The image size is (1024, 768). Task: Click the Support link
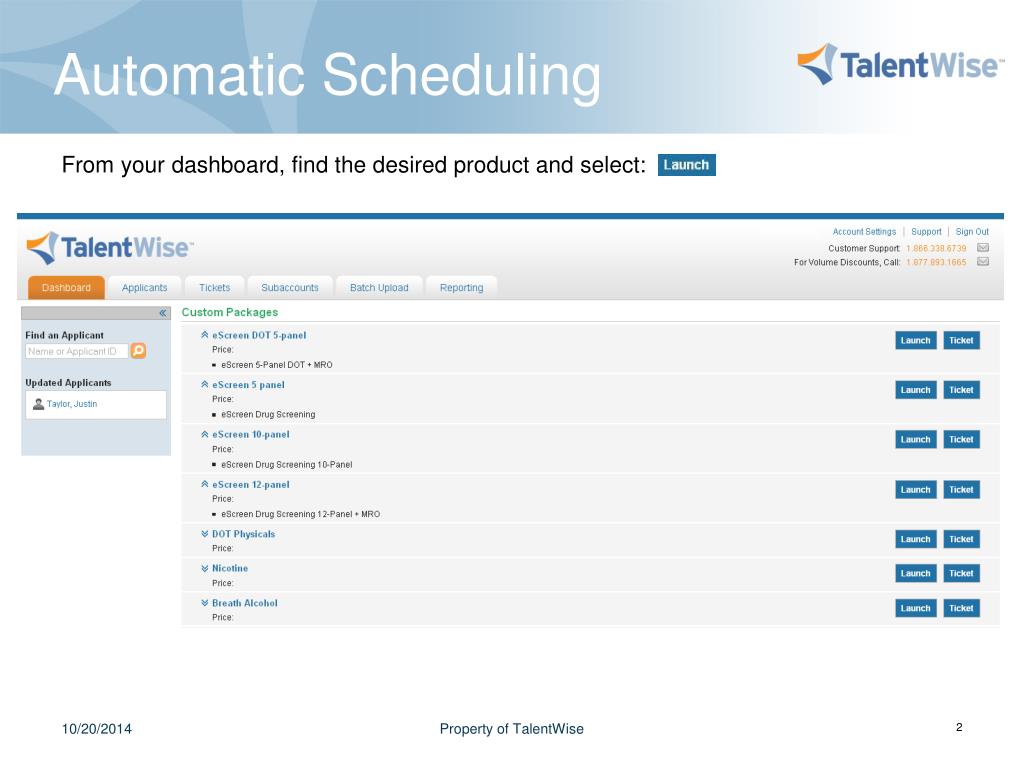click(926, 232)
